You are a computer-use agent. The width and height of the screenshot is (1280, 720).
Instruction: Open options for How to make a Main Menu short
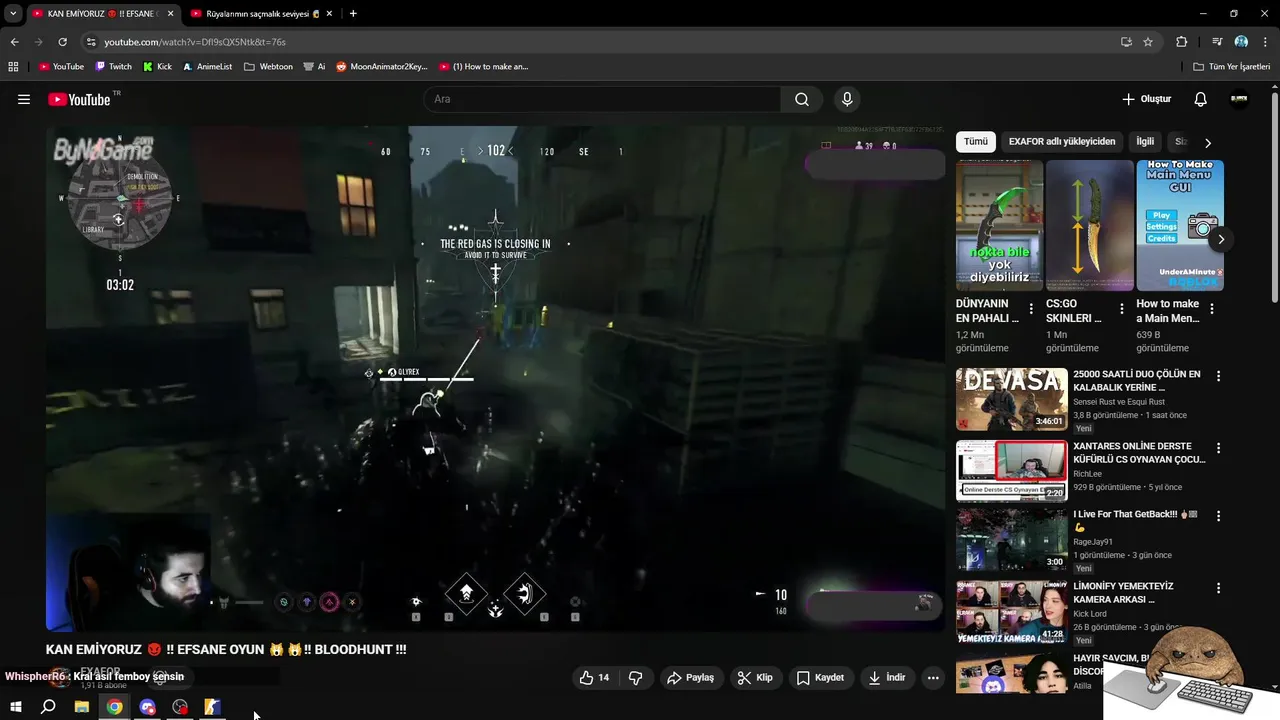coord(1212,309)
